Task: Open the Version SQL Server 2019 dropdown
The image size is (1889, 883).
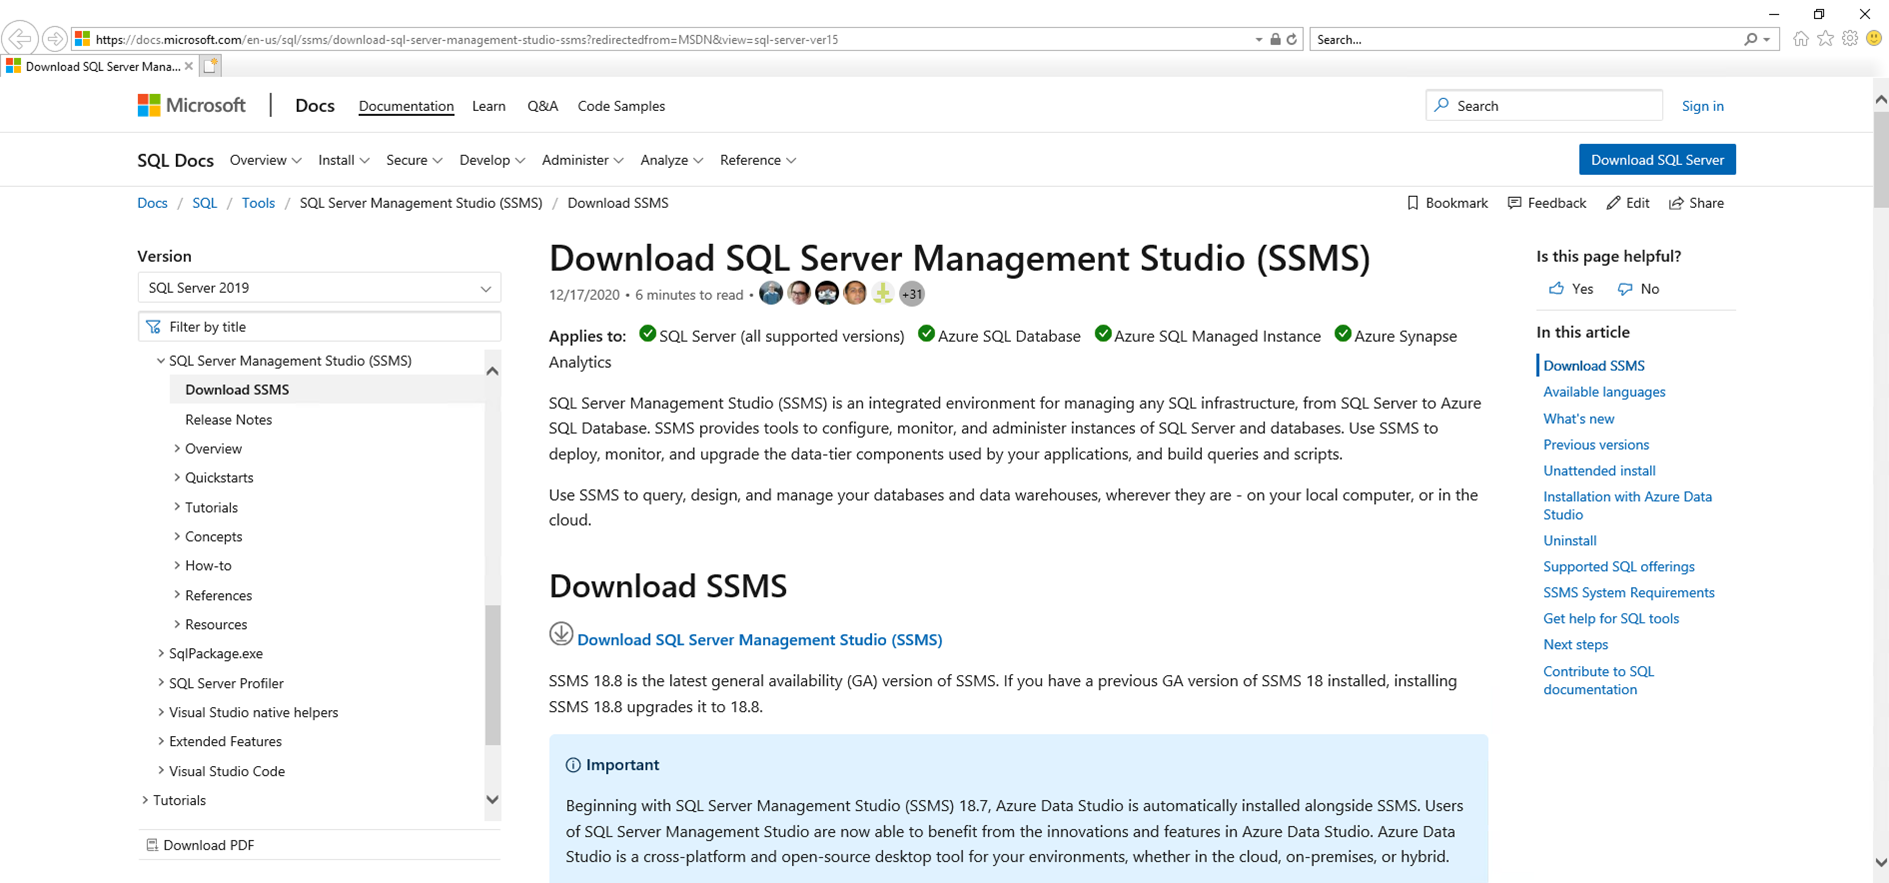Action: 319,288
